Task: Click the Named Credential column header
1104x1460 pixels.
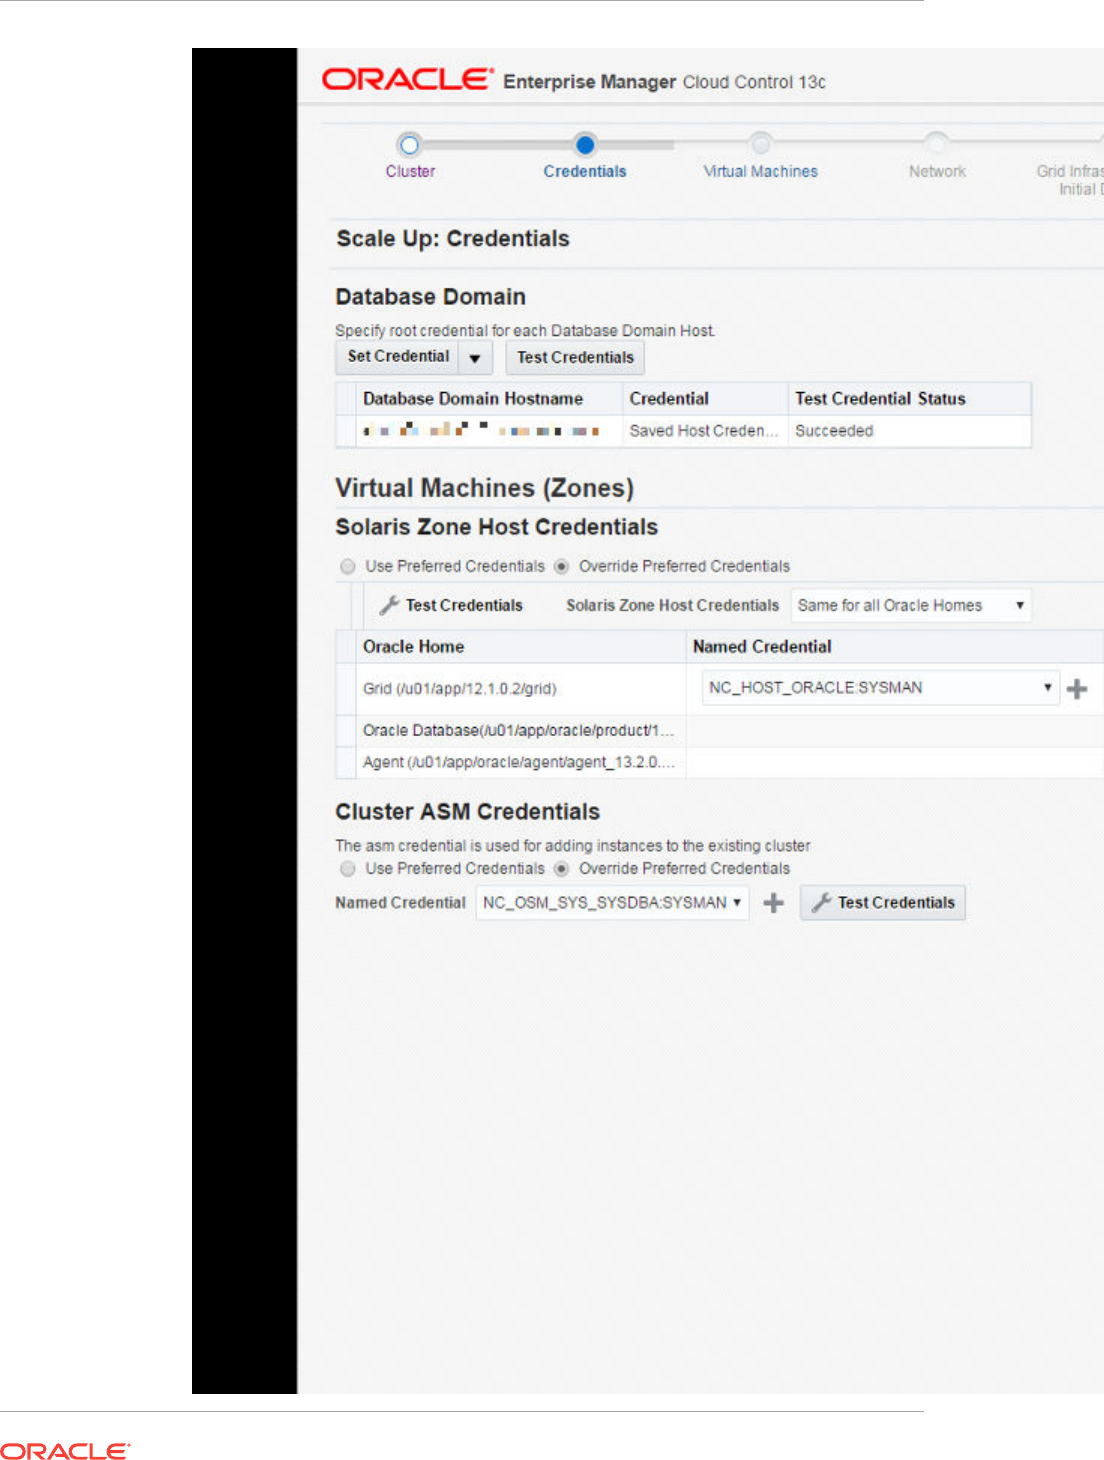Action: [895, 646]
